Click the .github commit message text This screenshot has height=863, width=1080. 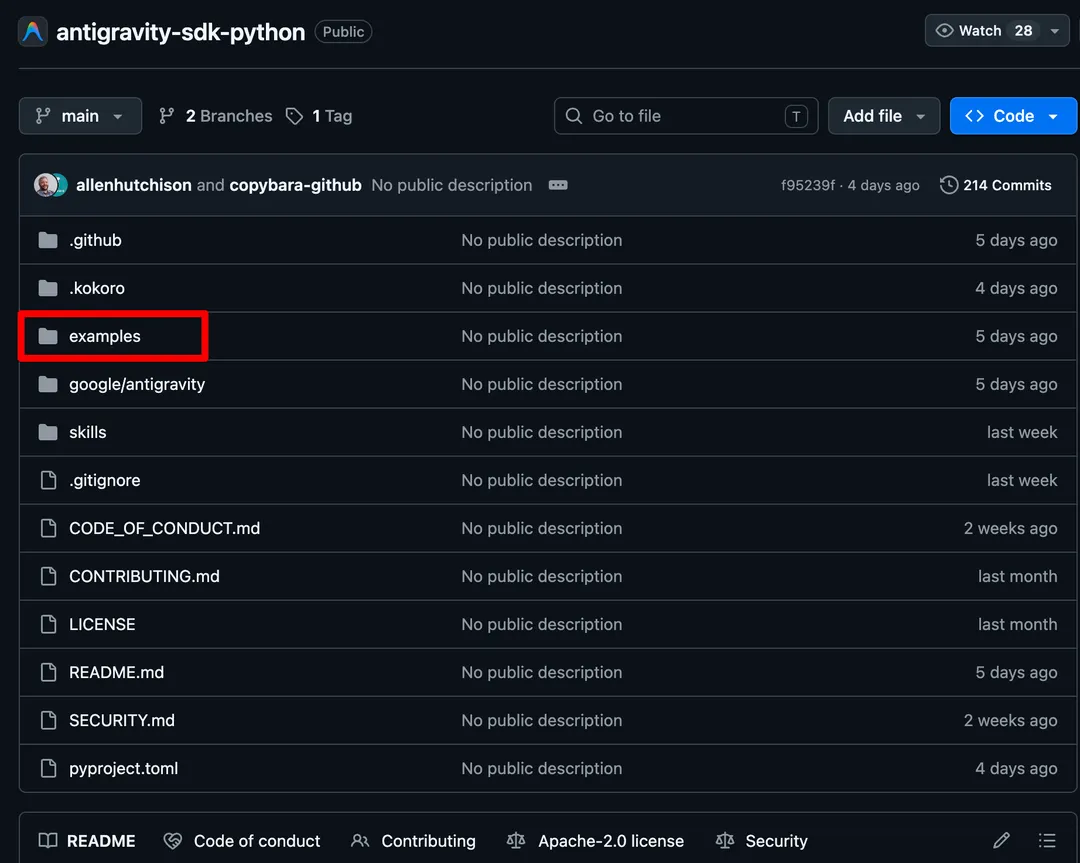click(541, 240)
